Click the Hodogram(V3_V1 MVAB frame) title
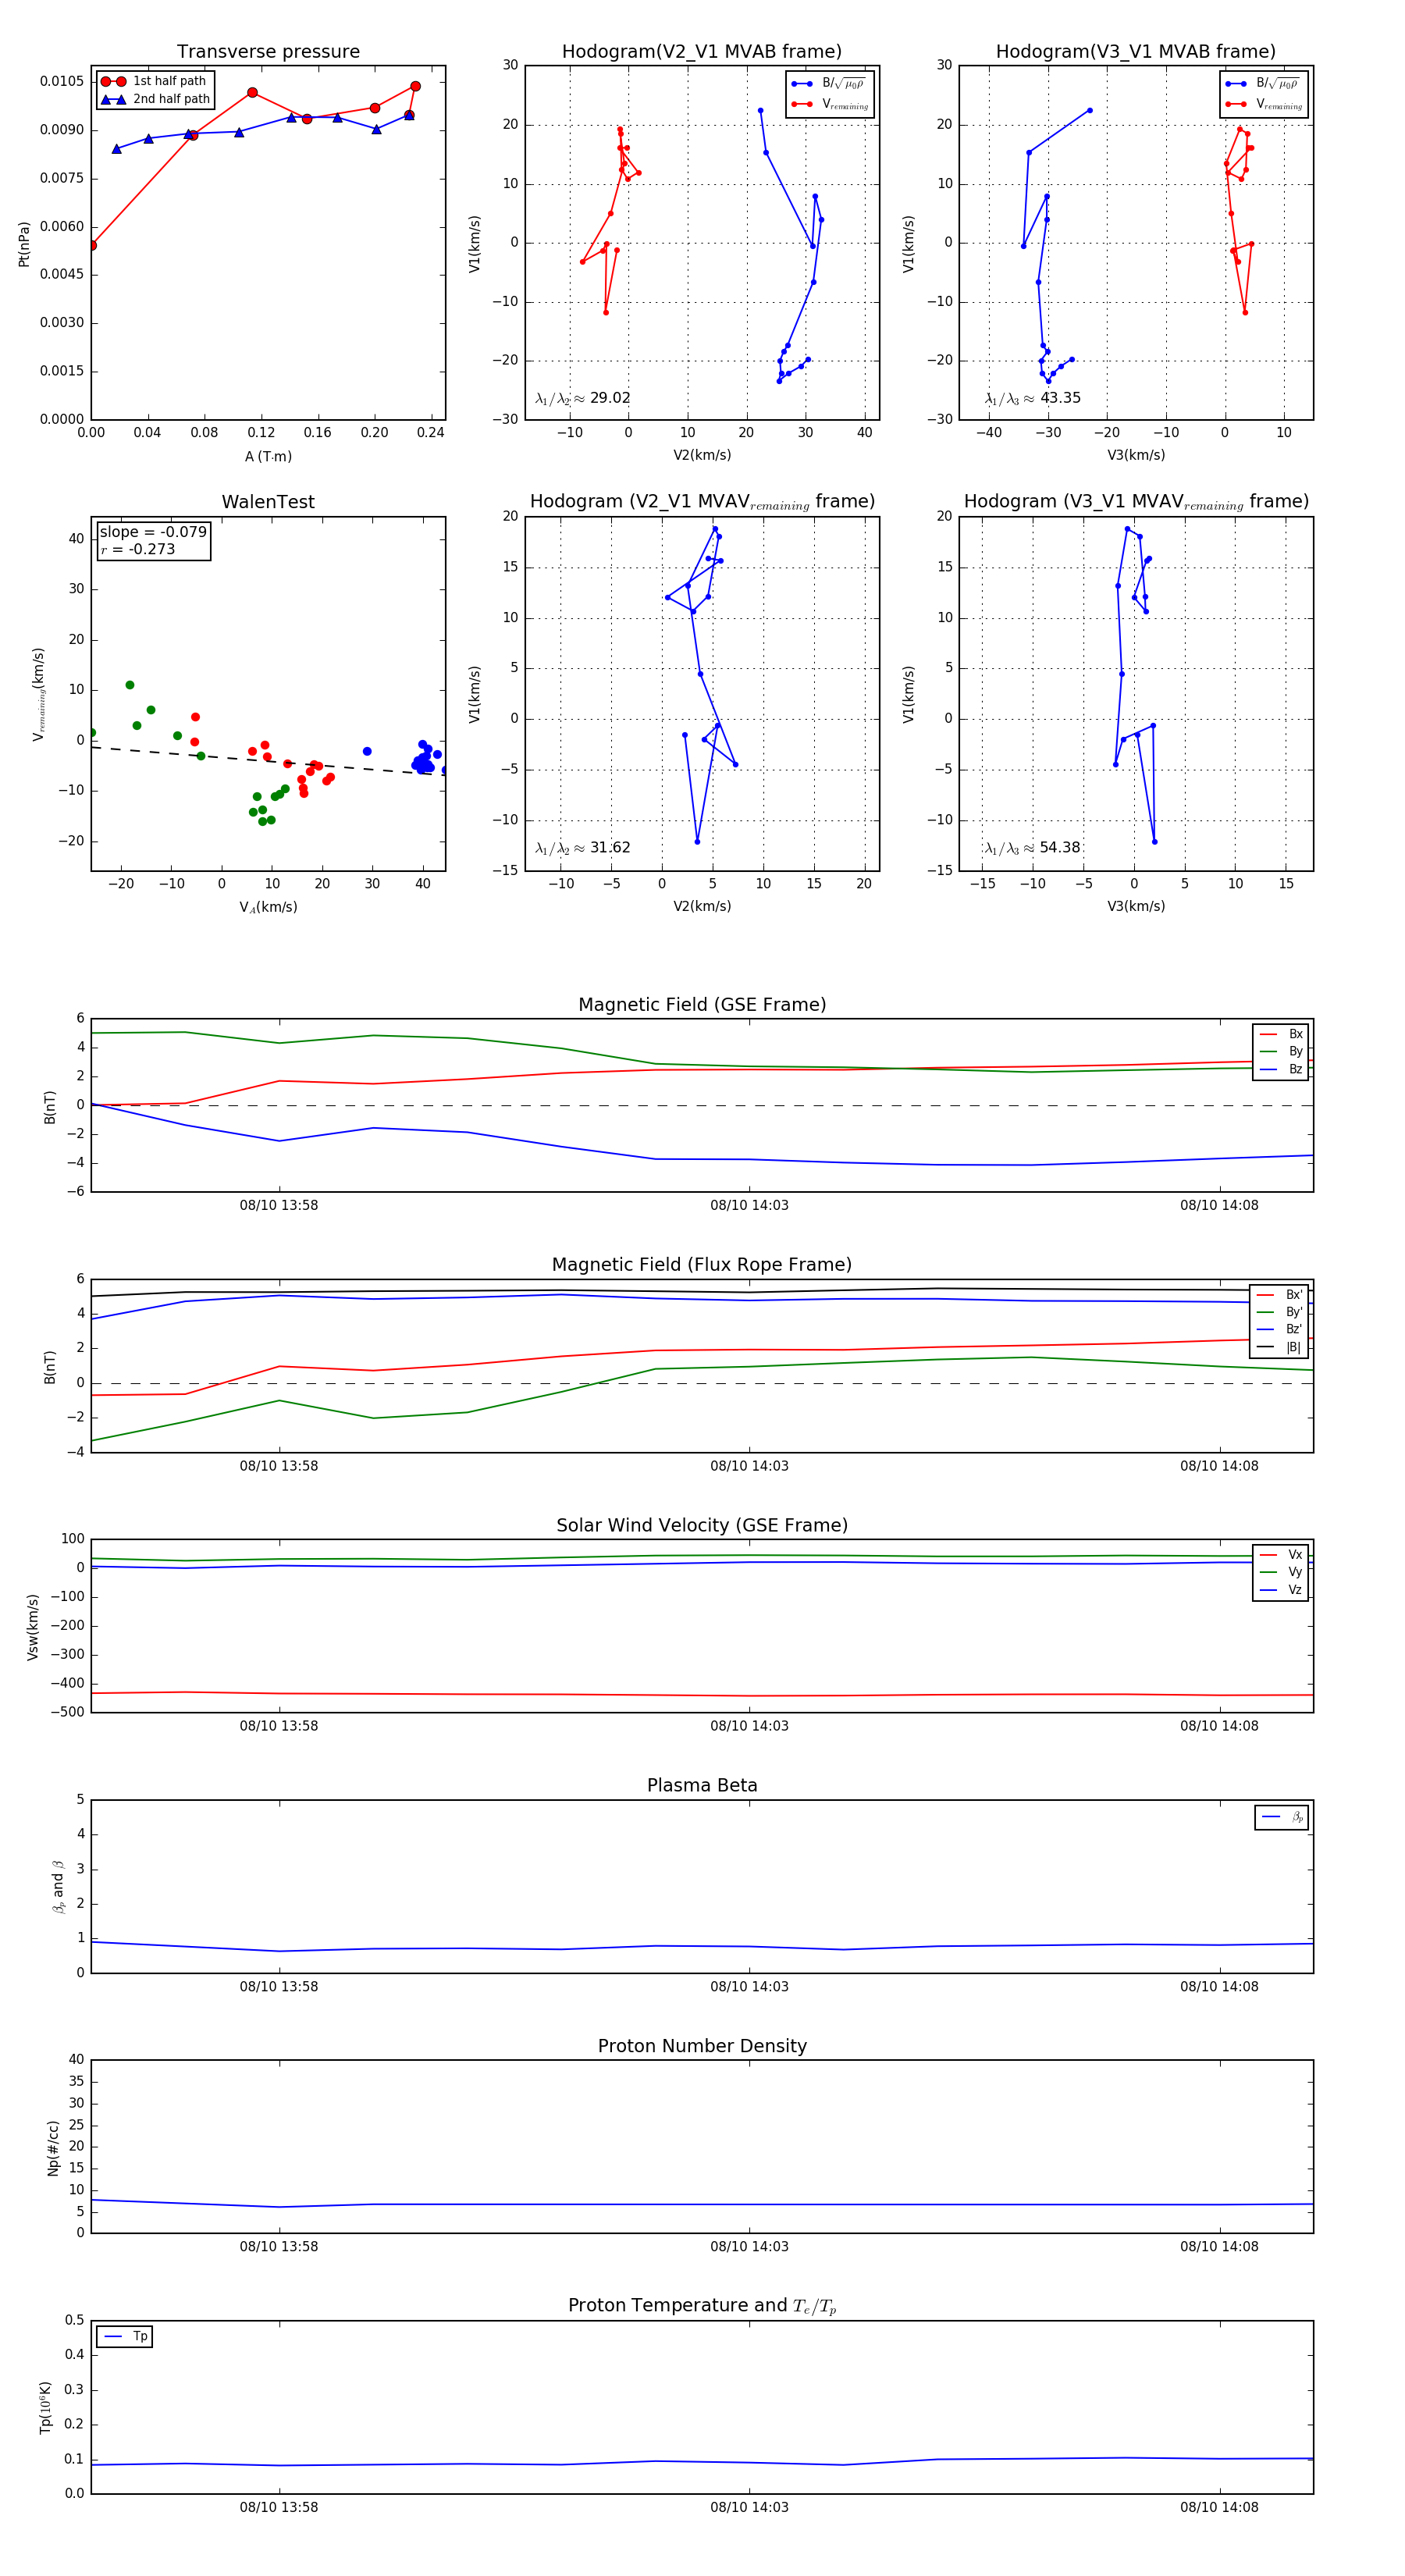1405x2576 pixels. pos(1136,51)
